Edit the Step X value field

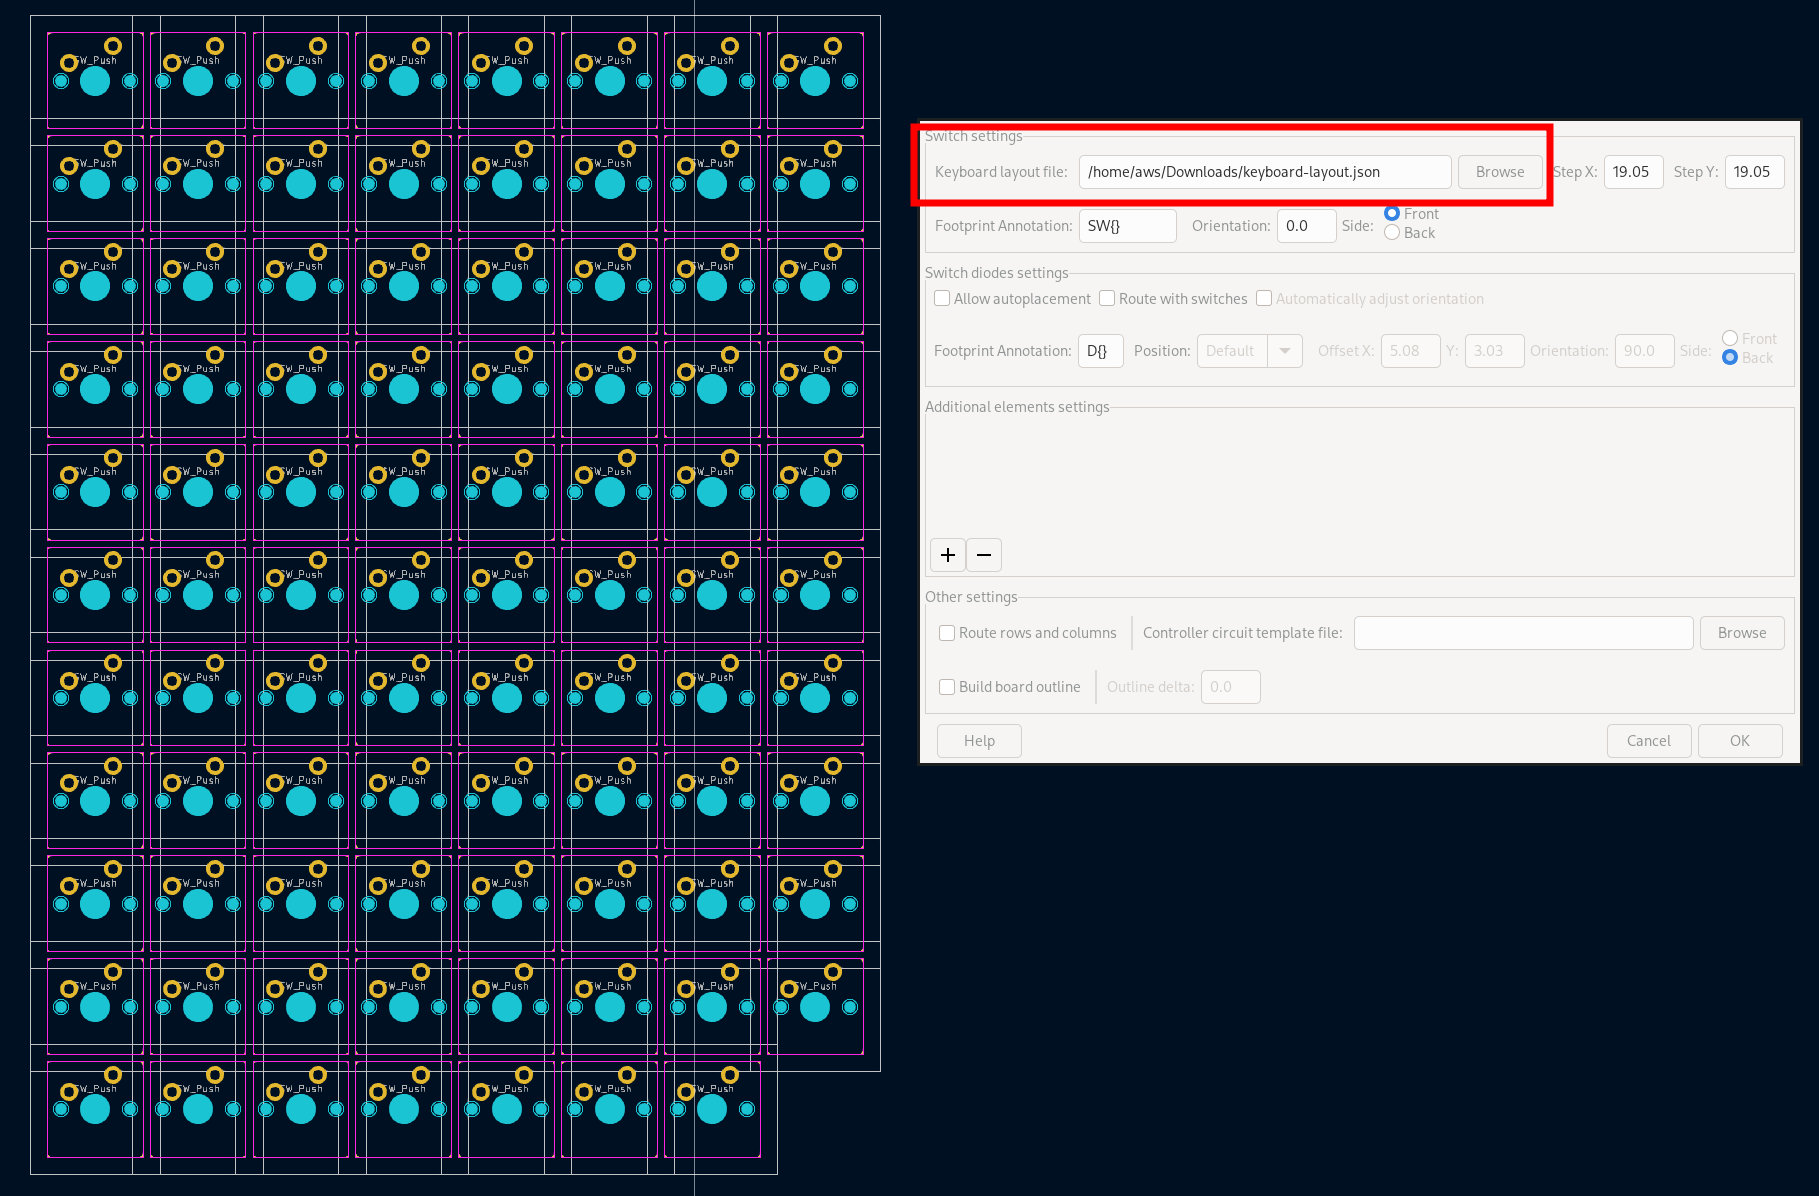(1634, 172)
